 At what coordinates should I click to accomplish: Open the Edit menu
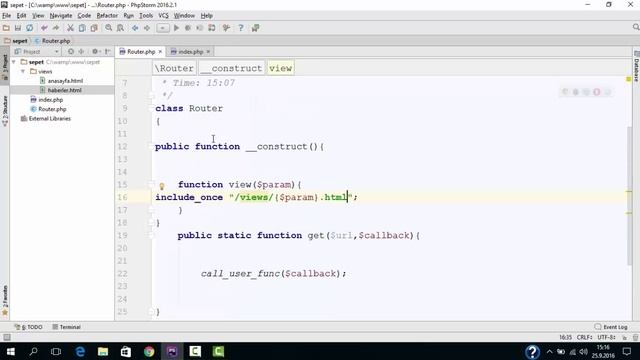pos(21,16)
